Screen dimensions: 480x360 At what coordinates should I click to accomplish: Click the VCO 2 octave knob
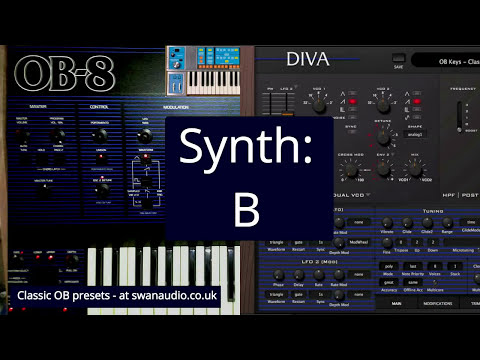(383, 105)
